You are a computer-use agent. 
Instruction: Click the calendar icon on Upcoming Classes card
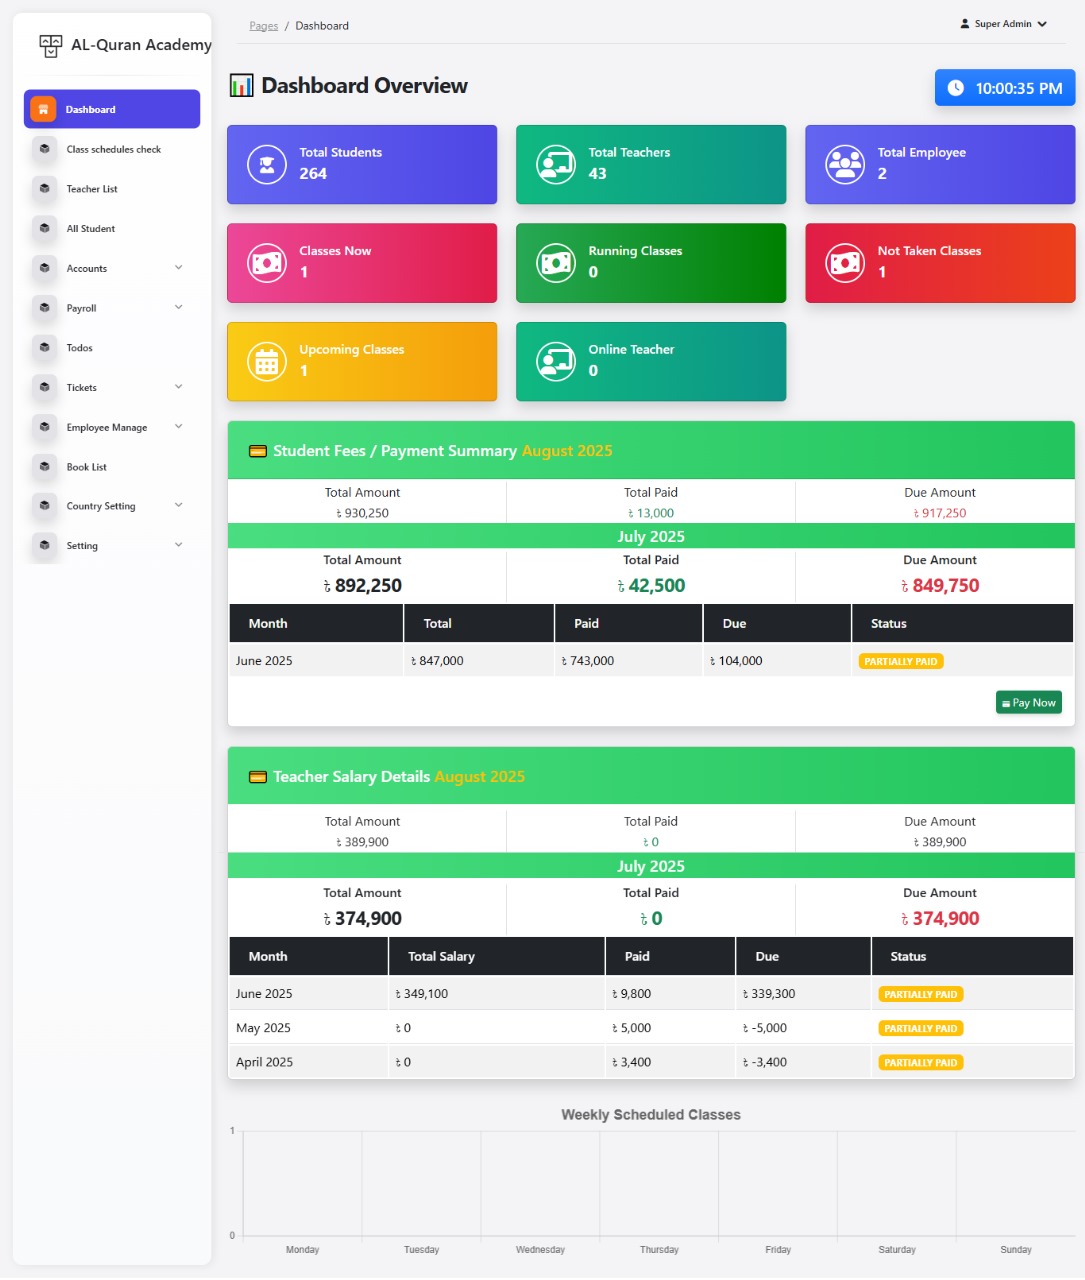click(x=267, y=362)
